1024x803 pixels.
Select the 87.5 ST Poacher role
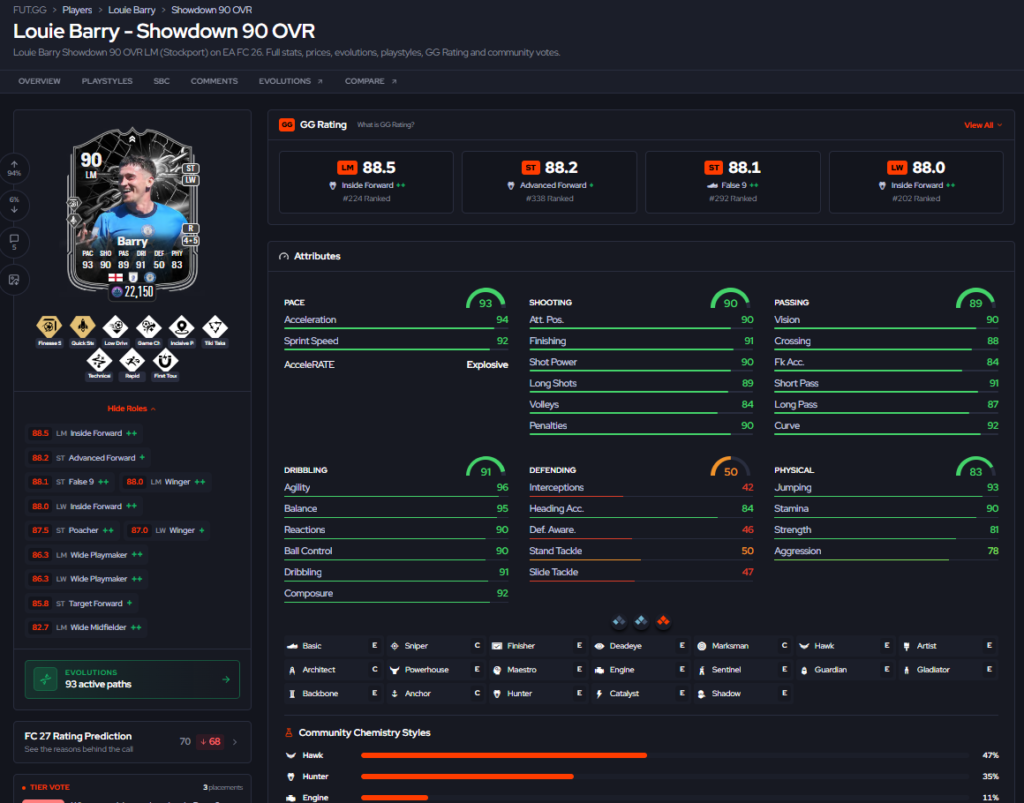click(72, 530)
